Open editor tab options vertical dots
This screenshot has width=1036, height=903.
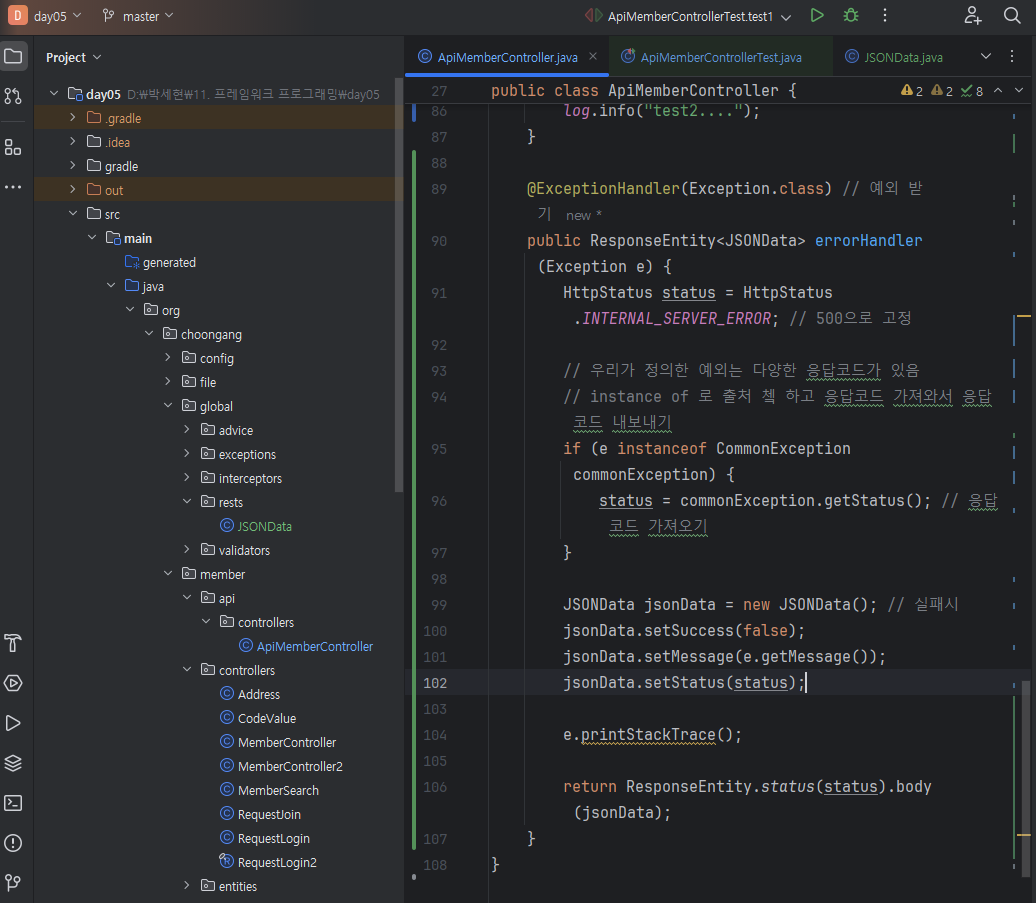tap(1012, 57)
